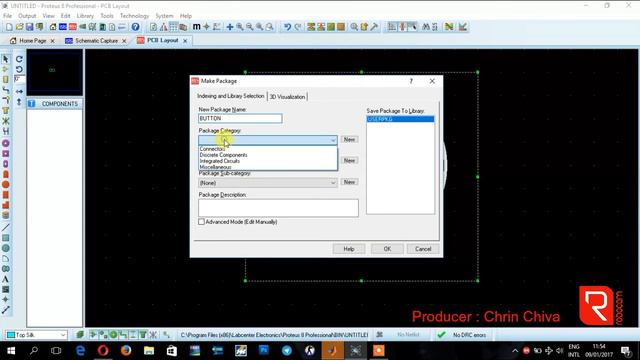Click the OK button in Make Package
The image size is (640, 360).
pos(387,249)
